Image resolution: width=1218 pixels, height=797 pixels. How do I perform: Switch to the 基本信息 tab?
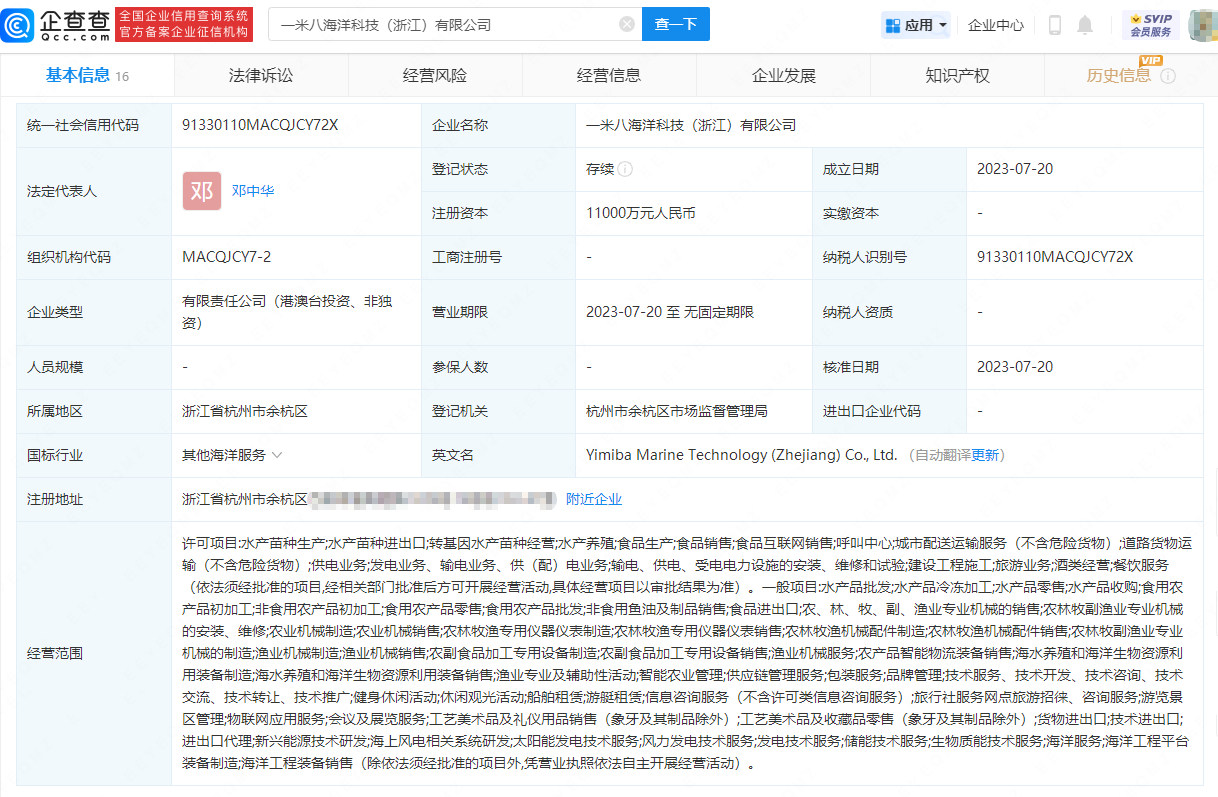coord(87,75)
